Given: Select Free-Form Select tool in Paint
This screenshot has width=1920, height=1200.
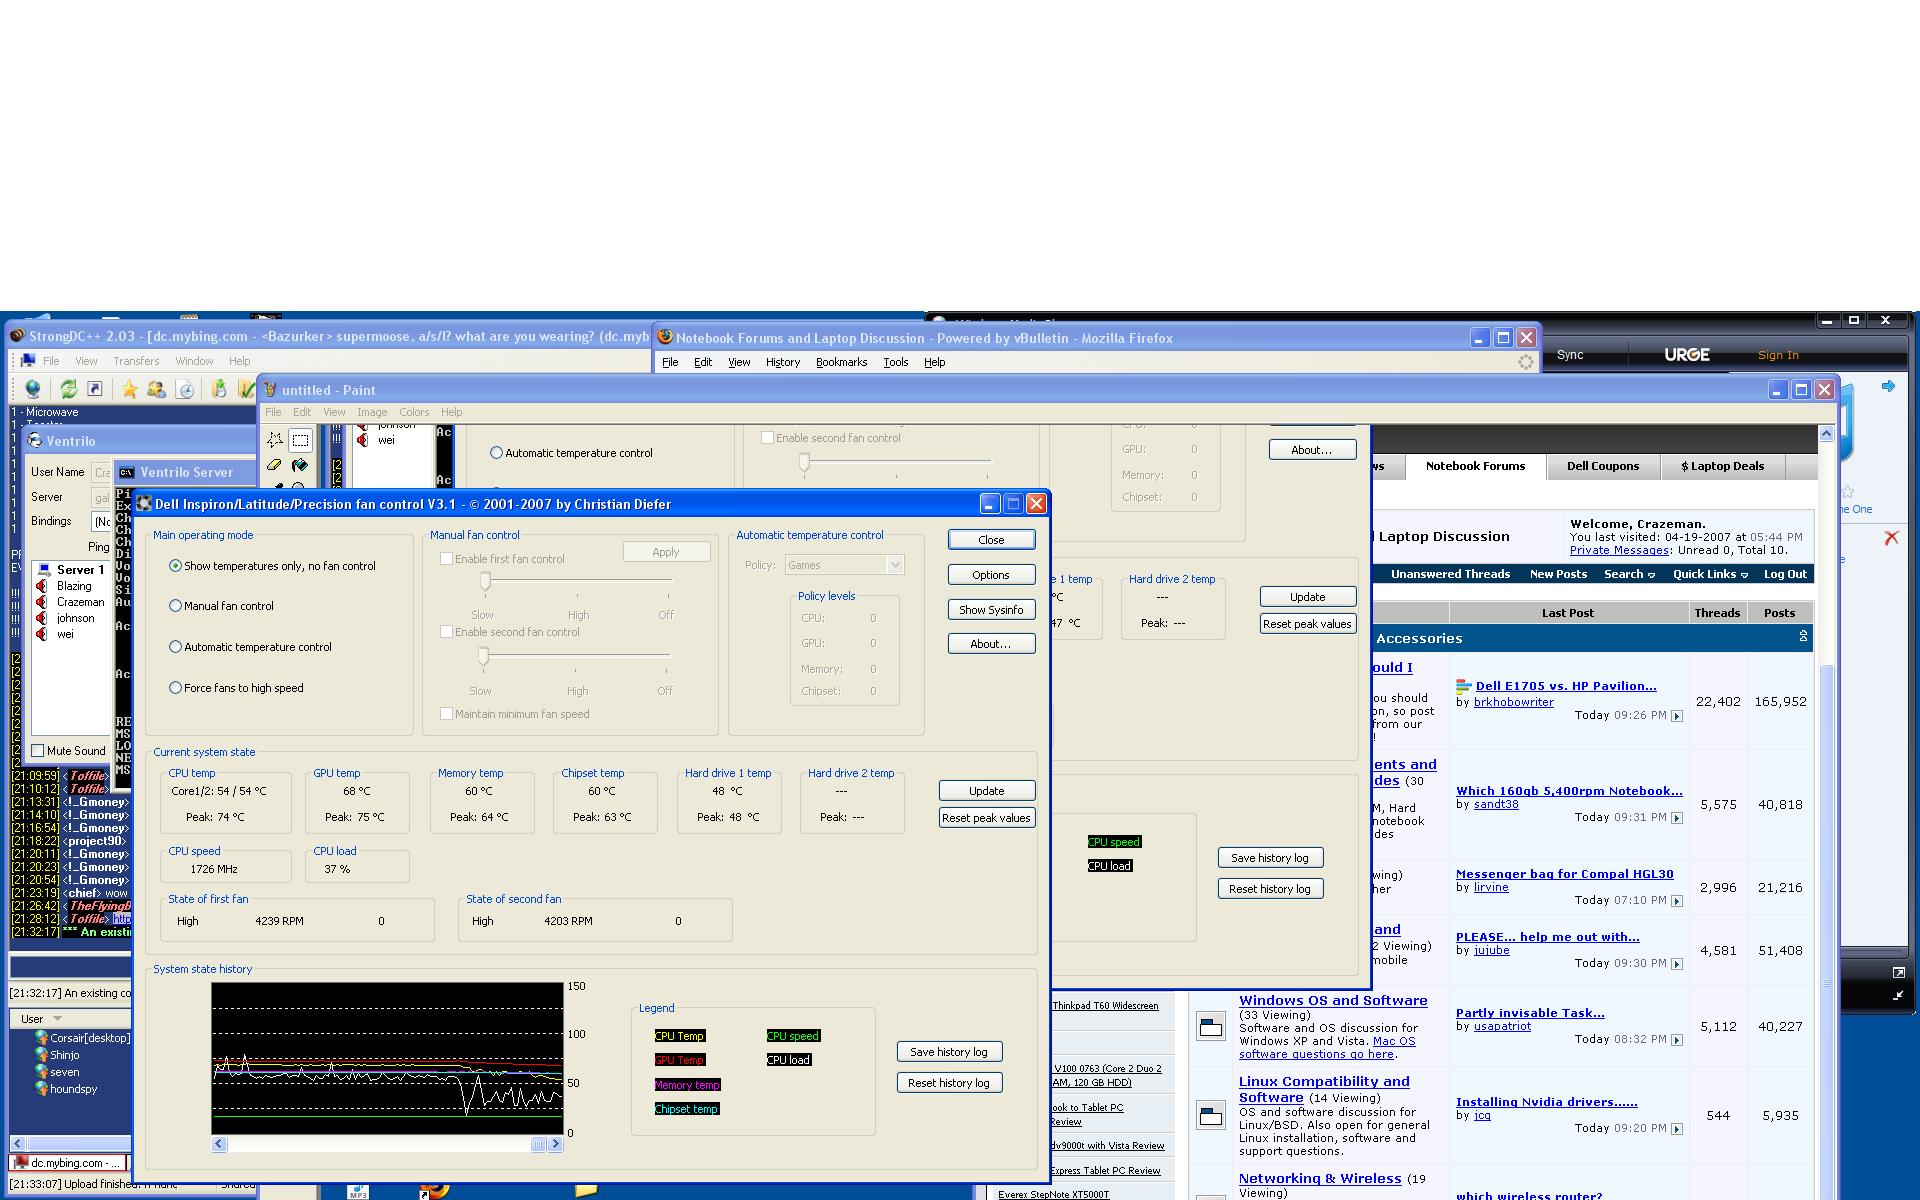Looking at the screenshot, I should point(274,440).
